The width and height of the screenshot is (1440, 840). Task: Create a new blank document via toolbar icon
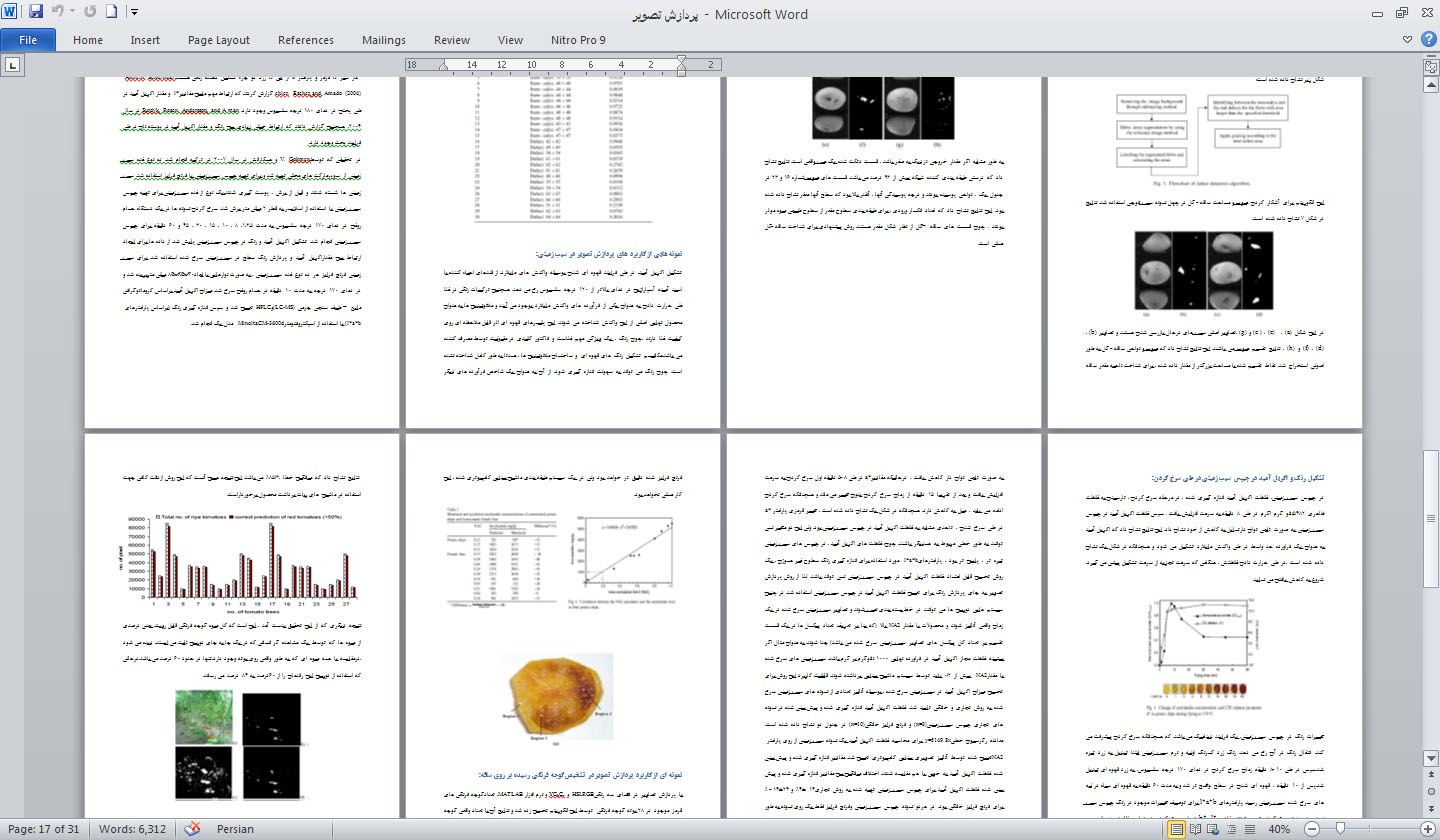click(112, 13)
